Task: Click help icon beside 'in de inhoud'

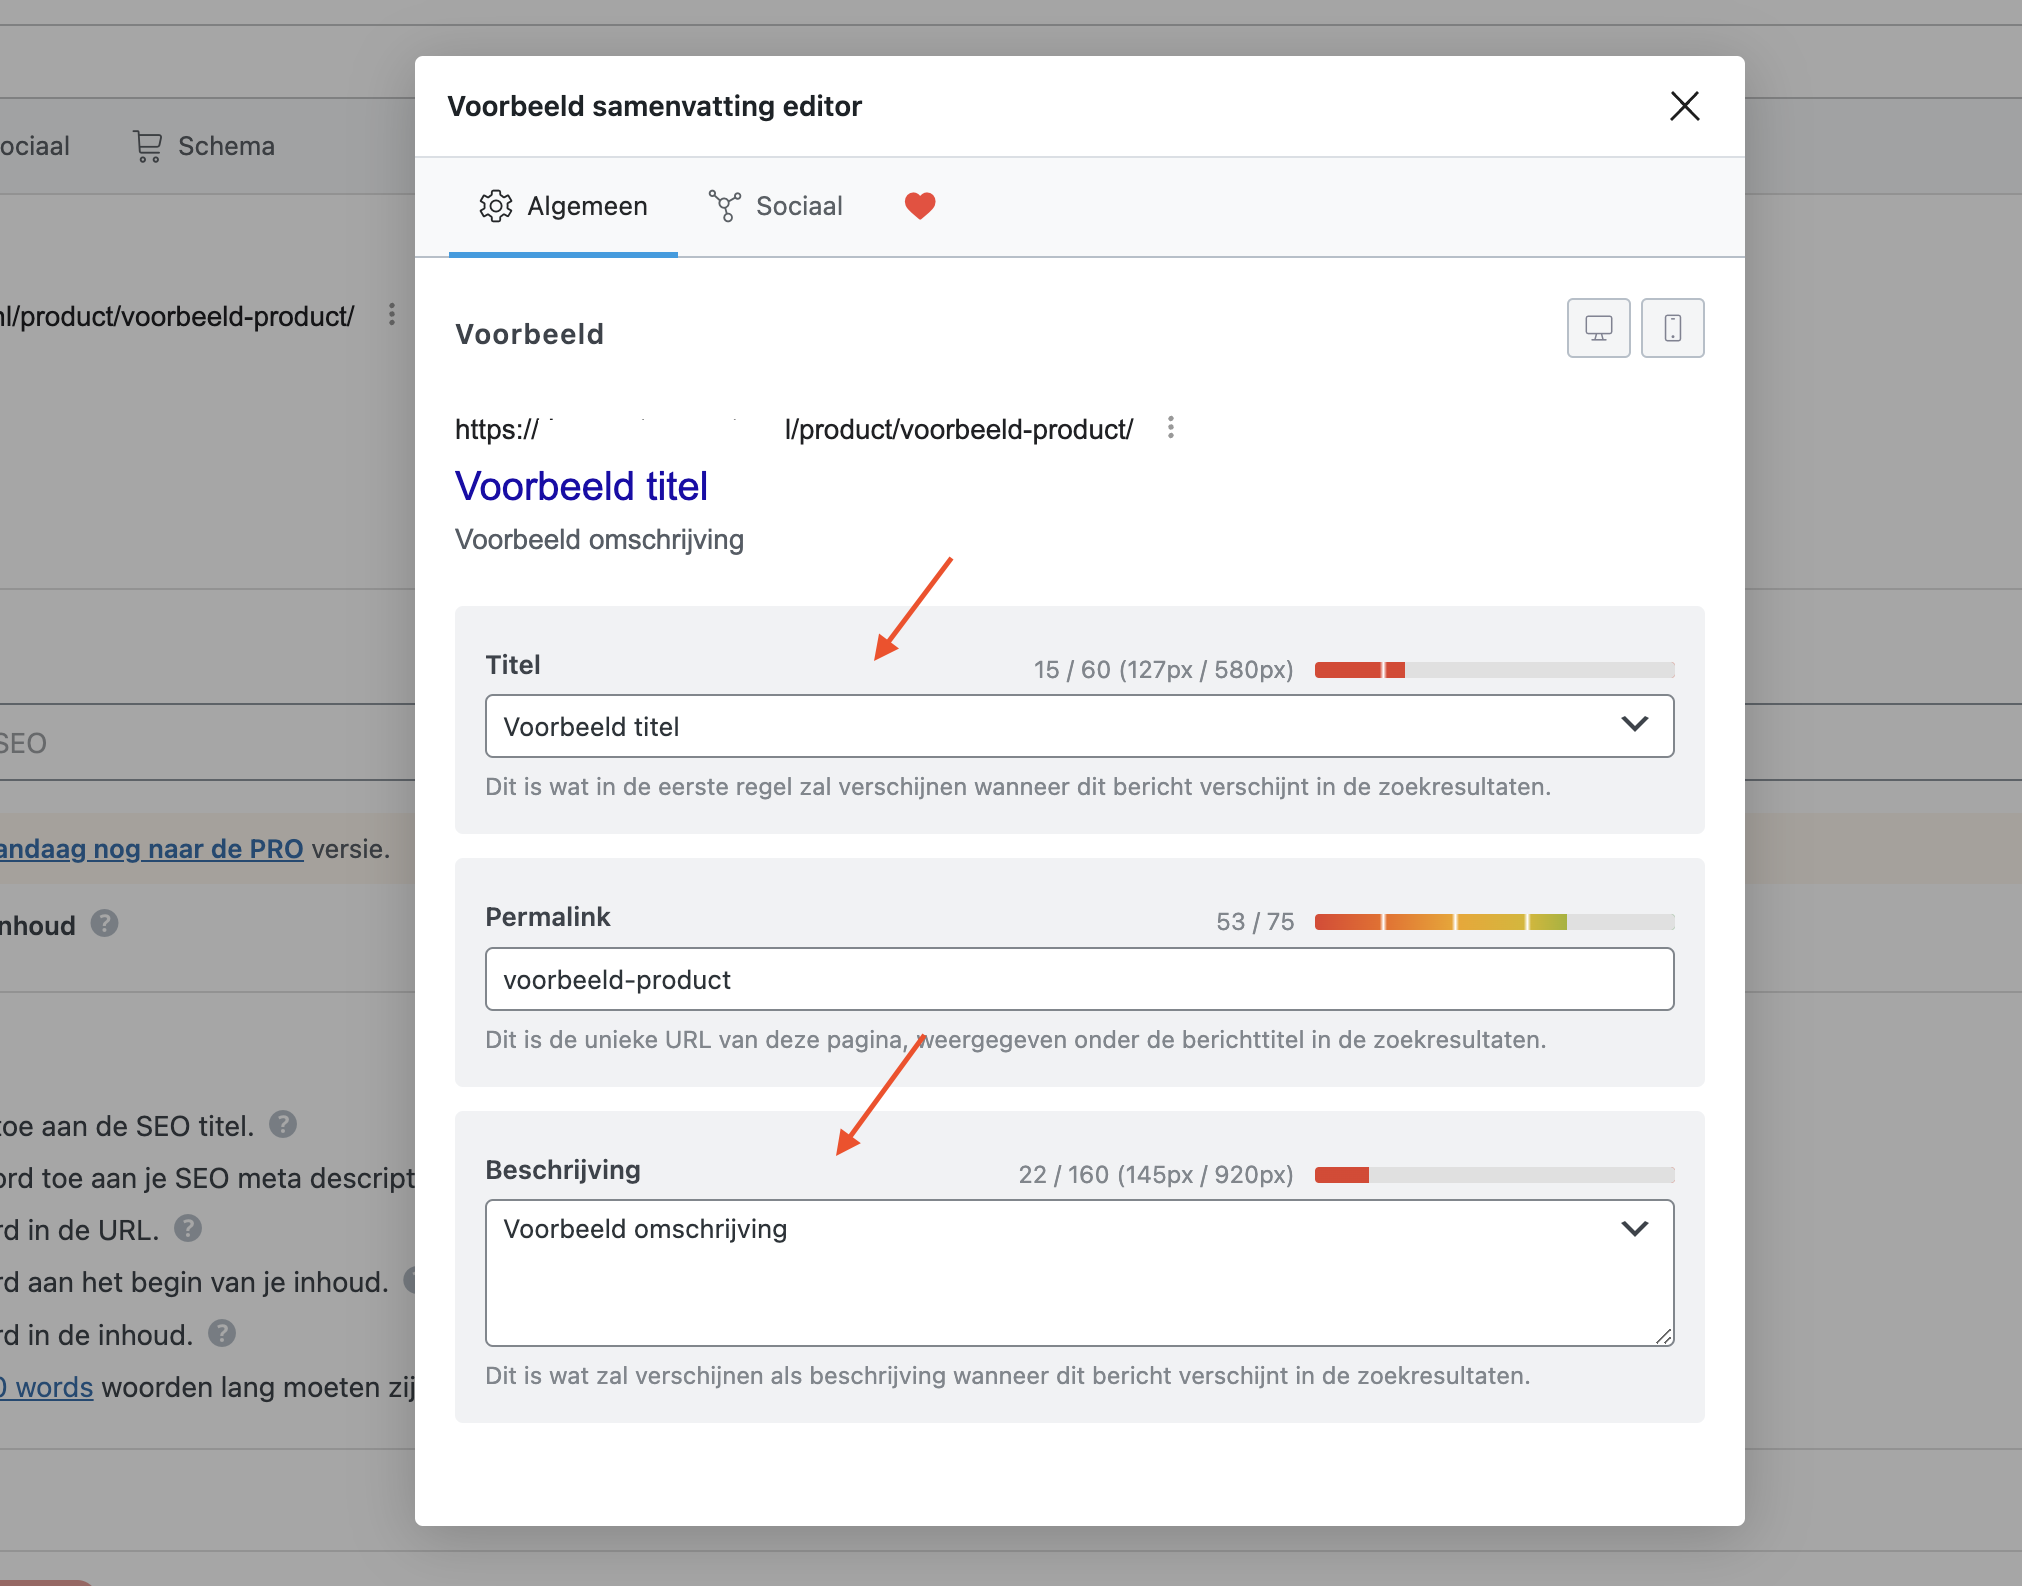Action: [222, 1333]
